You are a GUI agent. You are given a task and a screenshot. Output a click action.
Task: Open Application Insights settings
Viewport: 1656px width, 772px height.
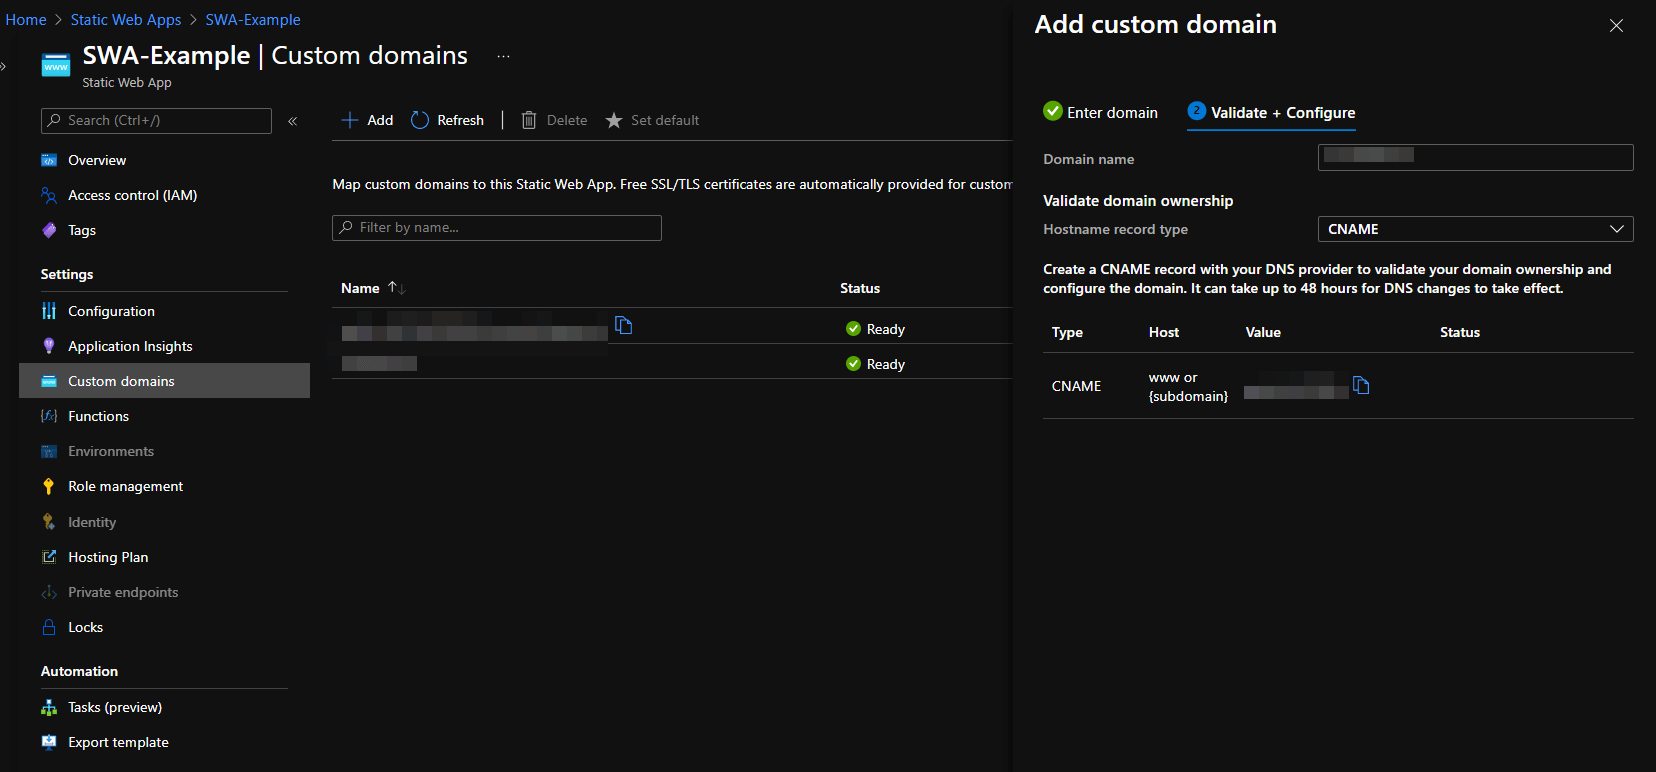point(130,346)
